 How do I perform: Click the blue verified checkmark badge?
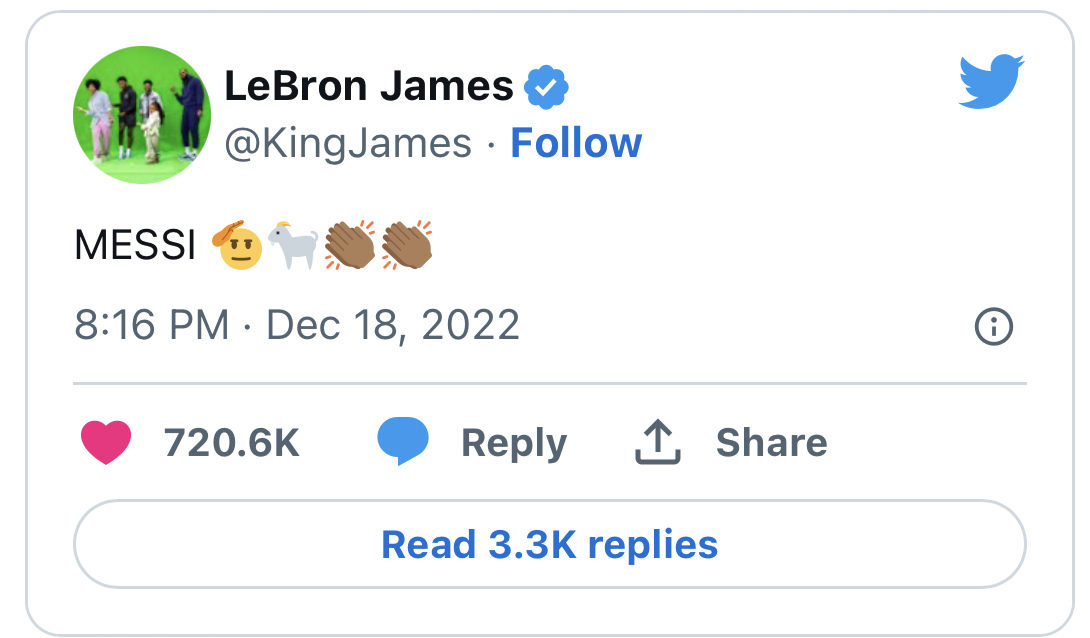click(546, 87)
